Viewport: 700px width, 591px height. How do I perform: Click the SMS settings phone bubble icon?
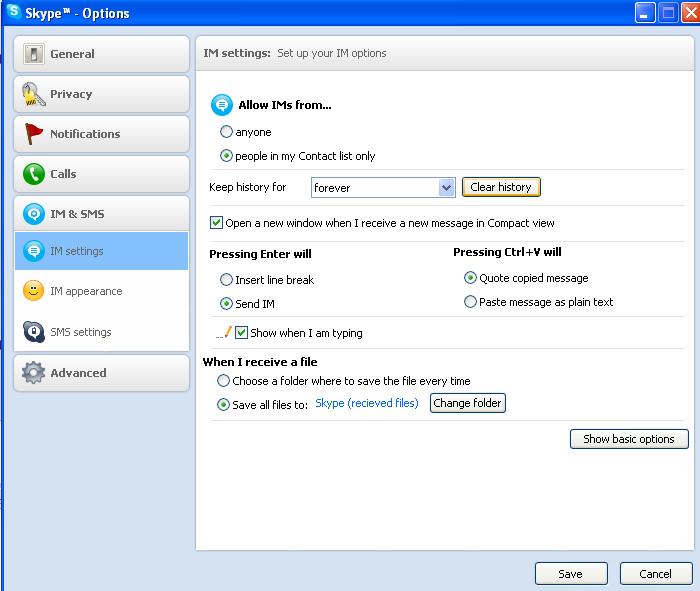[33, 332]
